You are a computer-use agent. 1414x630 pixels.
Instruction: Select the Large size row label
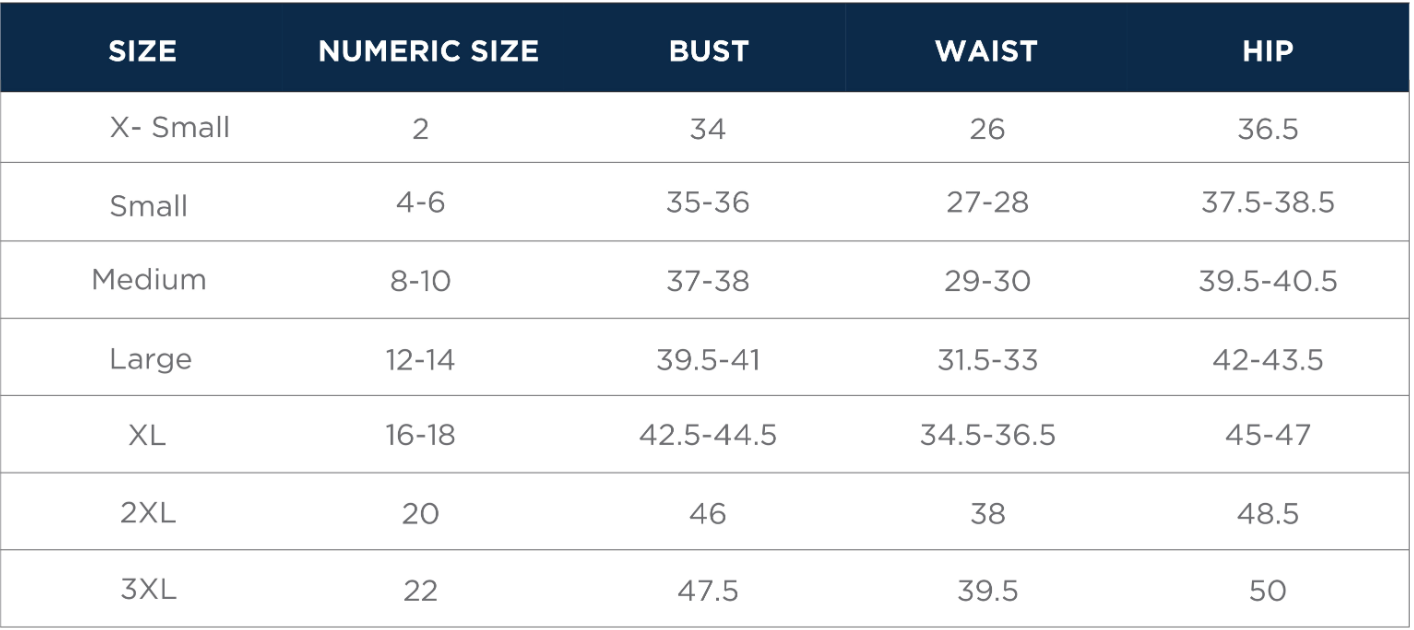150,359
